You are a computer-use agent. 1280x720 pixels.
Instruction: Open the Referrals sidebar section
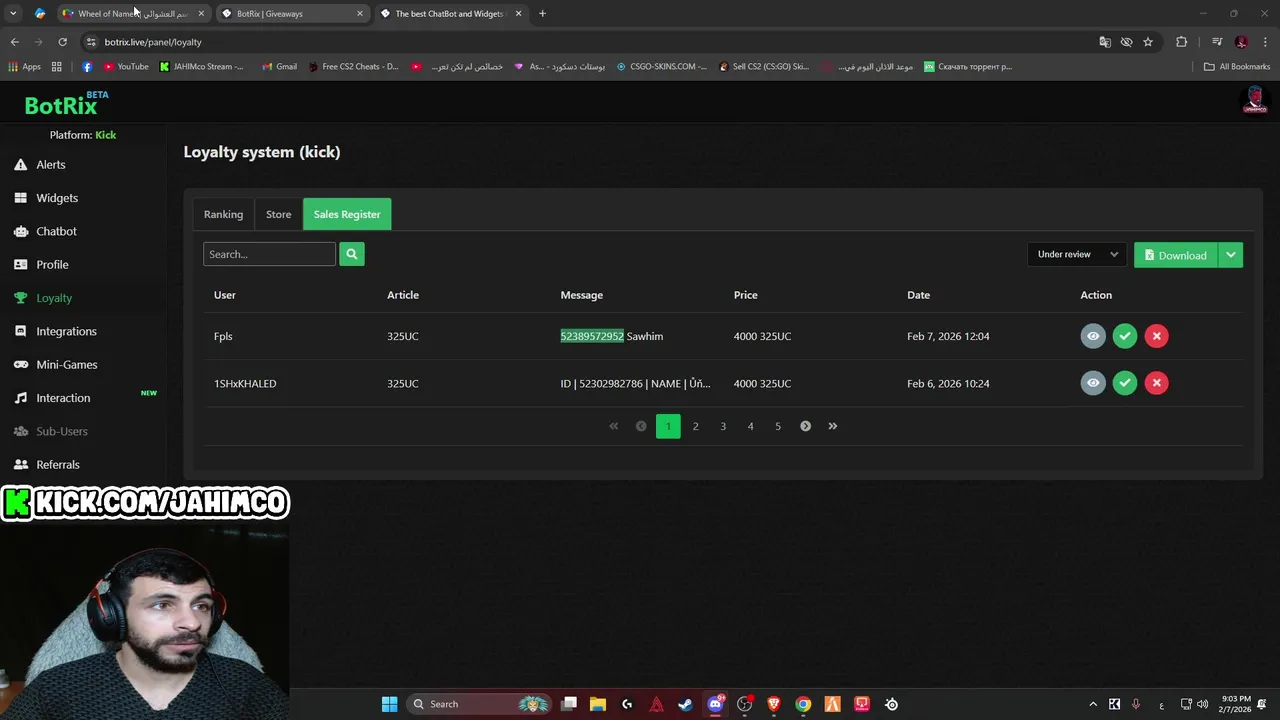[x=58, y=465]
